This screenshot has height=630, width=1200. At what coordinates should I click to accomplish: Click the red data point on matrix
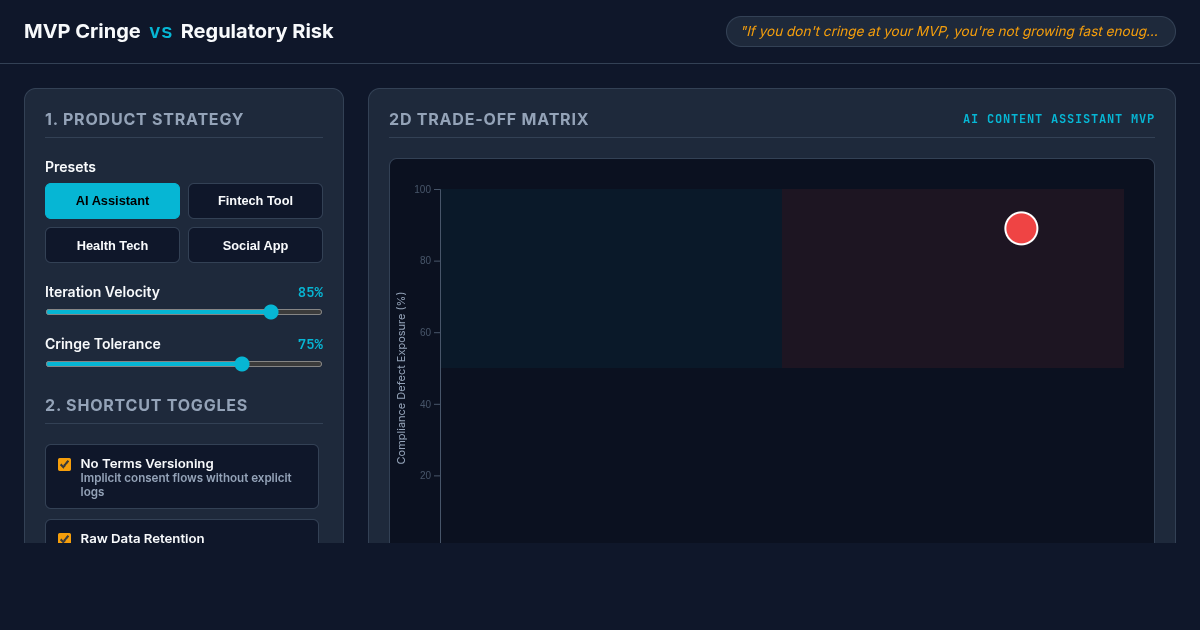[1021, 228]
